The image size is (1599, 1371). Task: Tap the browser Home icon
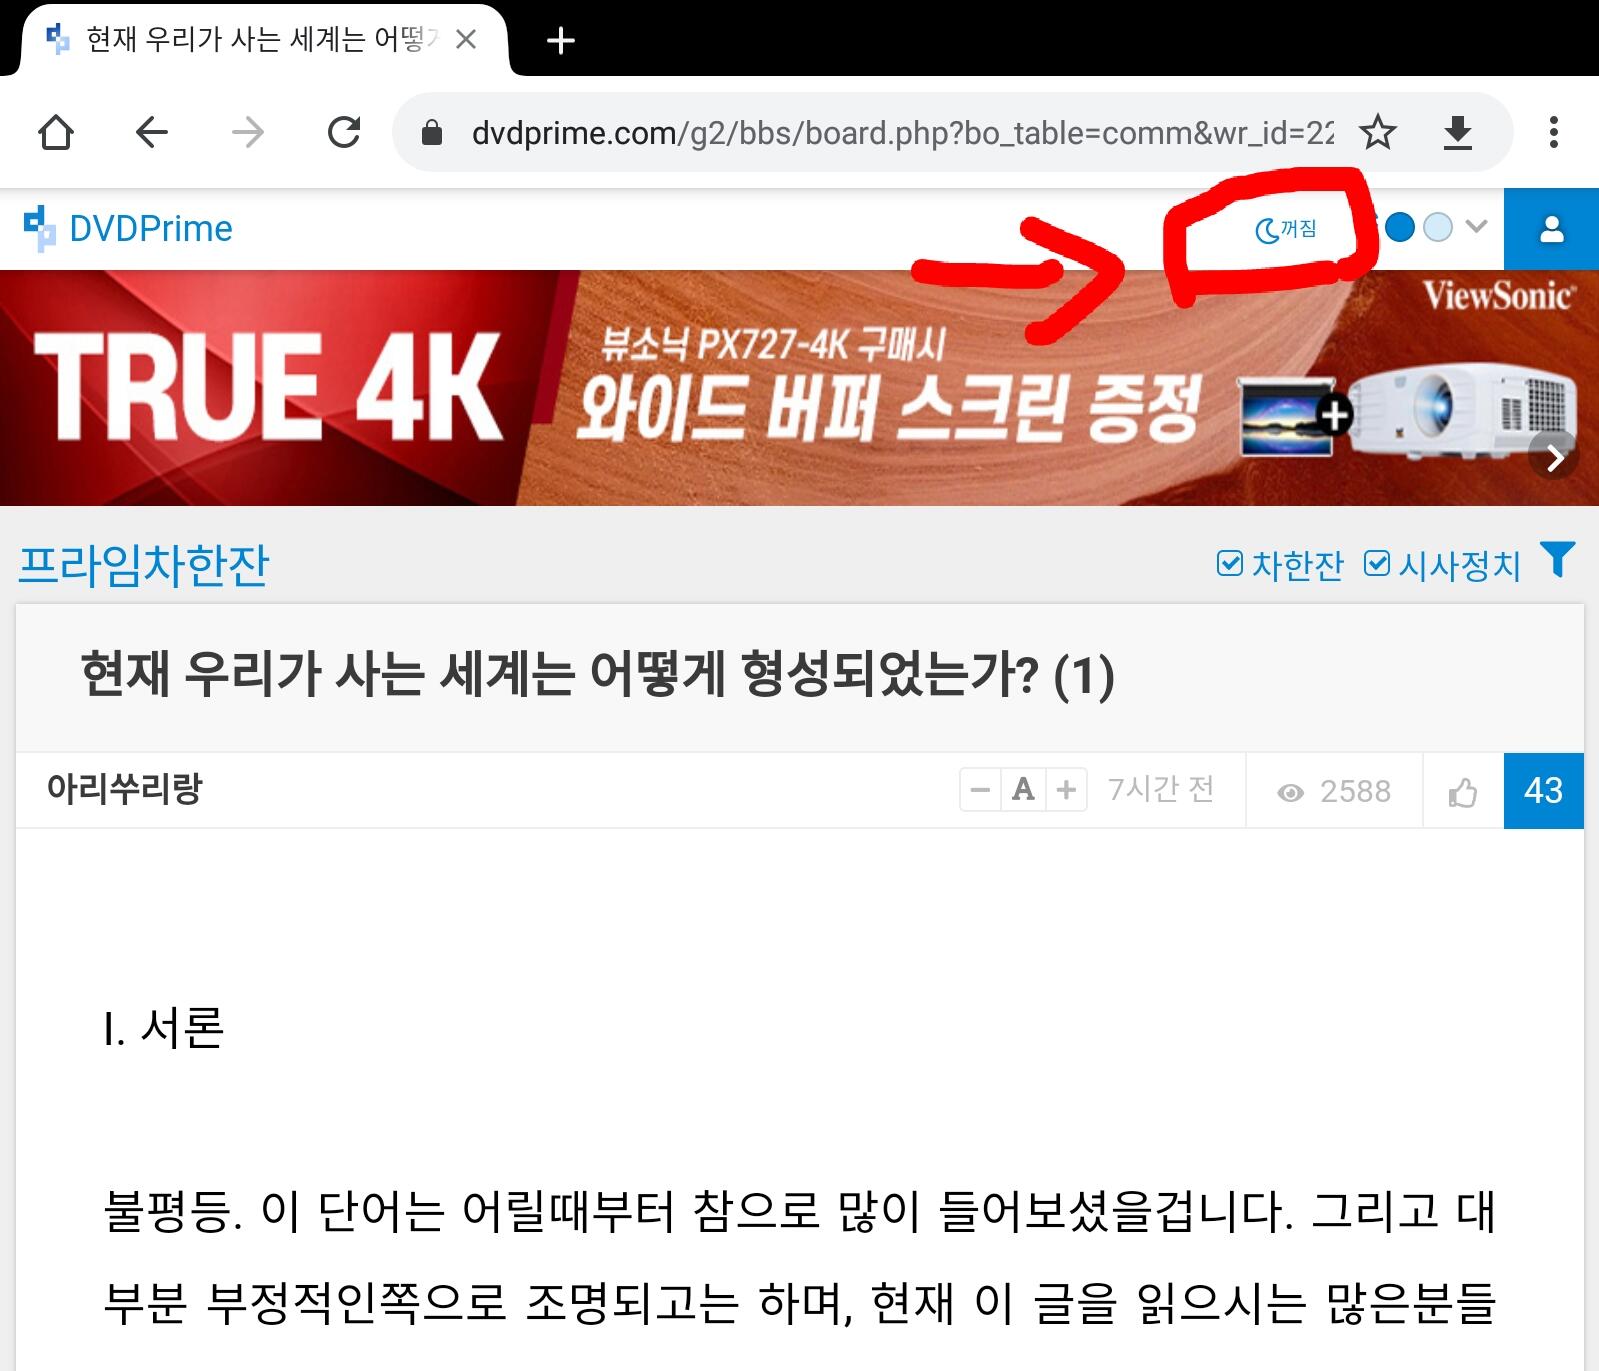tap(56, 132)
